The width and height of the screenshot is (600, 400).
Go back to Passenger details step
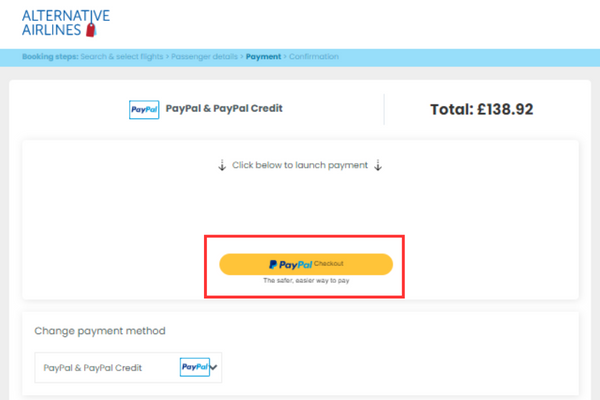pos(204,57)
